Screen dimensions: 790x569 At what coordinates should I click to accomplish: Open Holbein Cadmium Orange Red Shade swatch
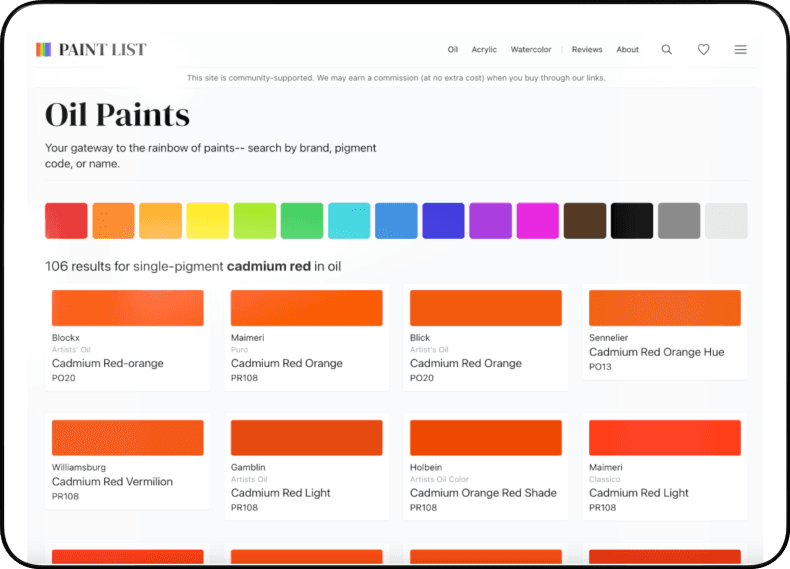[486, 437]
